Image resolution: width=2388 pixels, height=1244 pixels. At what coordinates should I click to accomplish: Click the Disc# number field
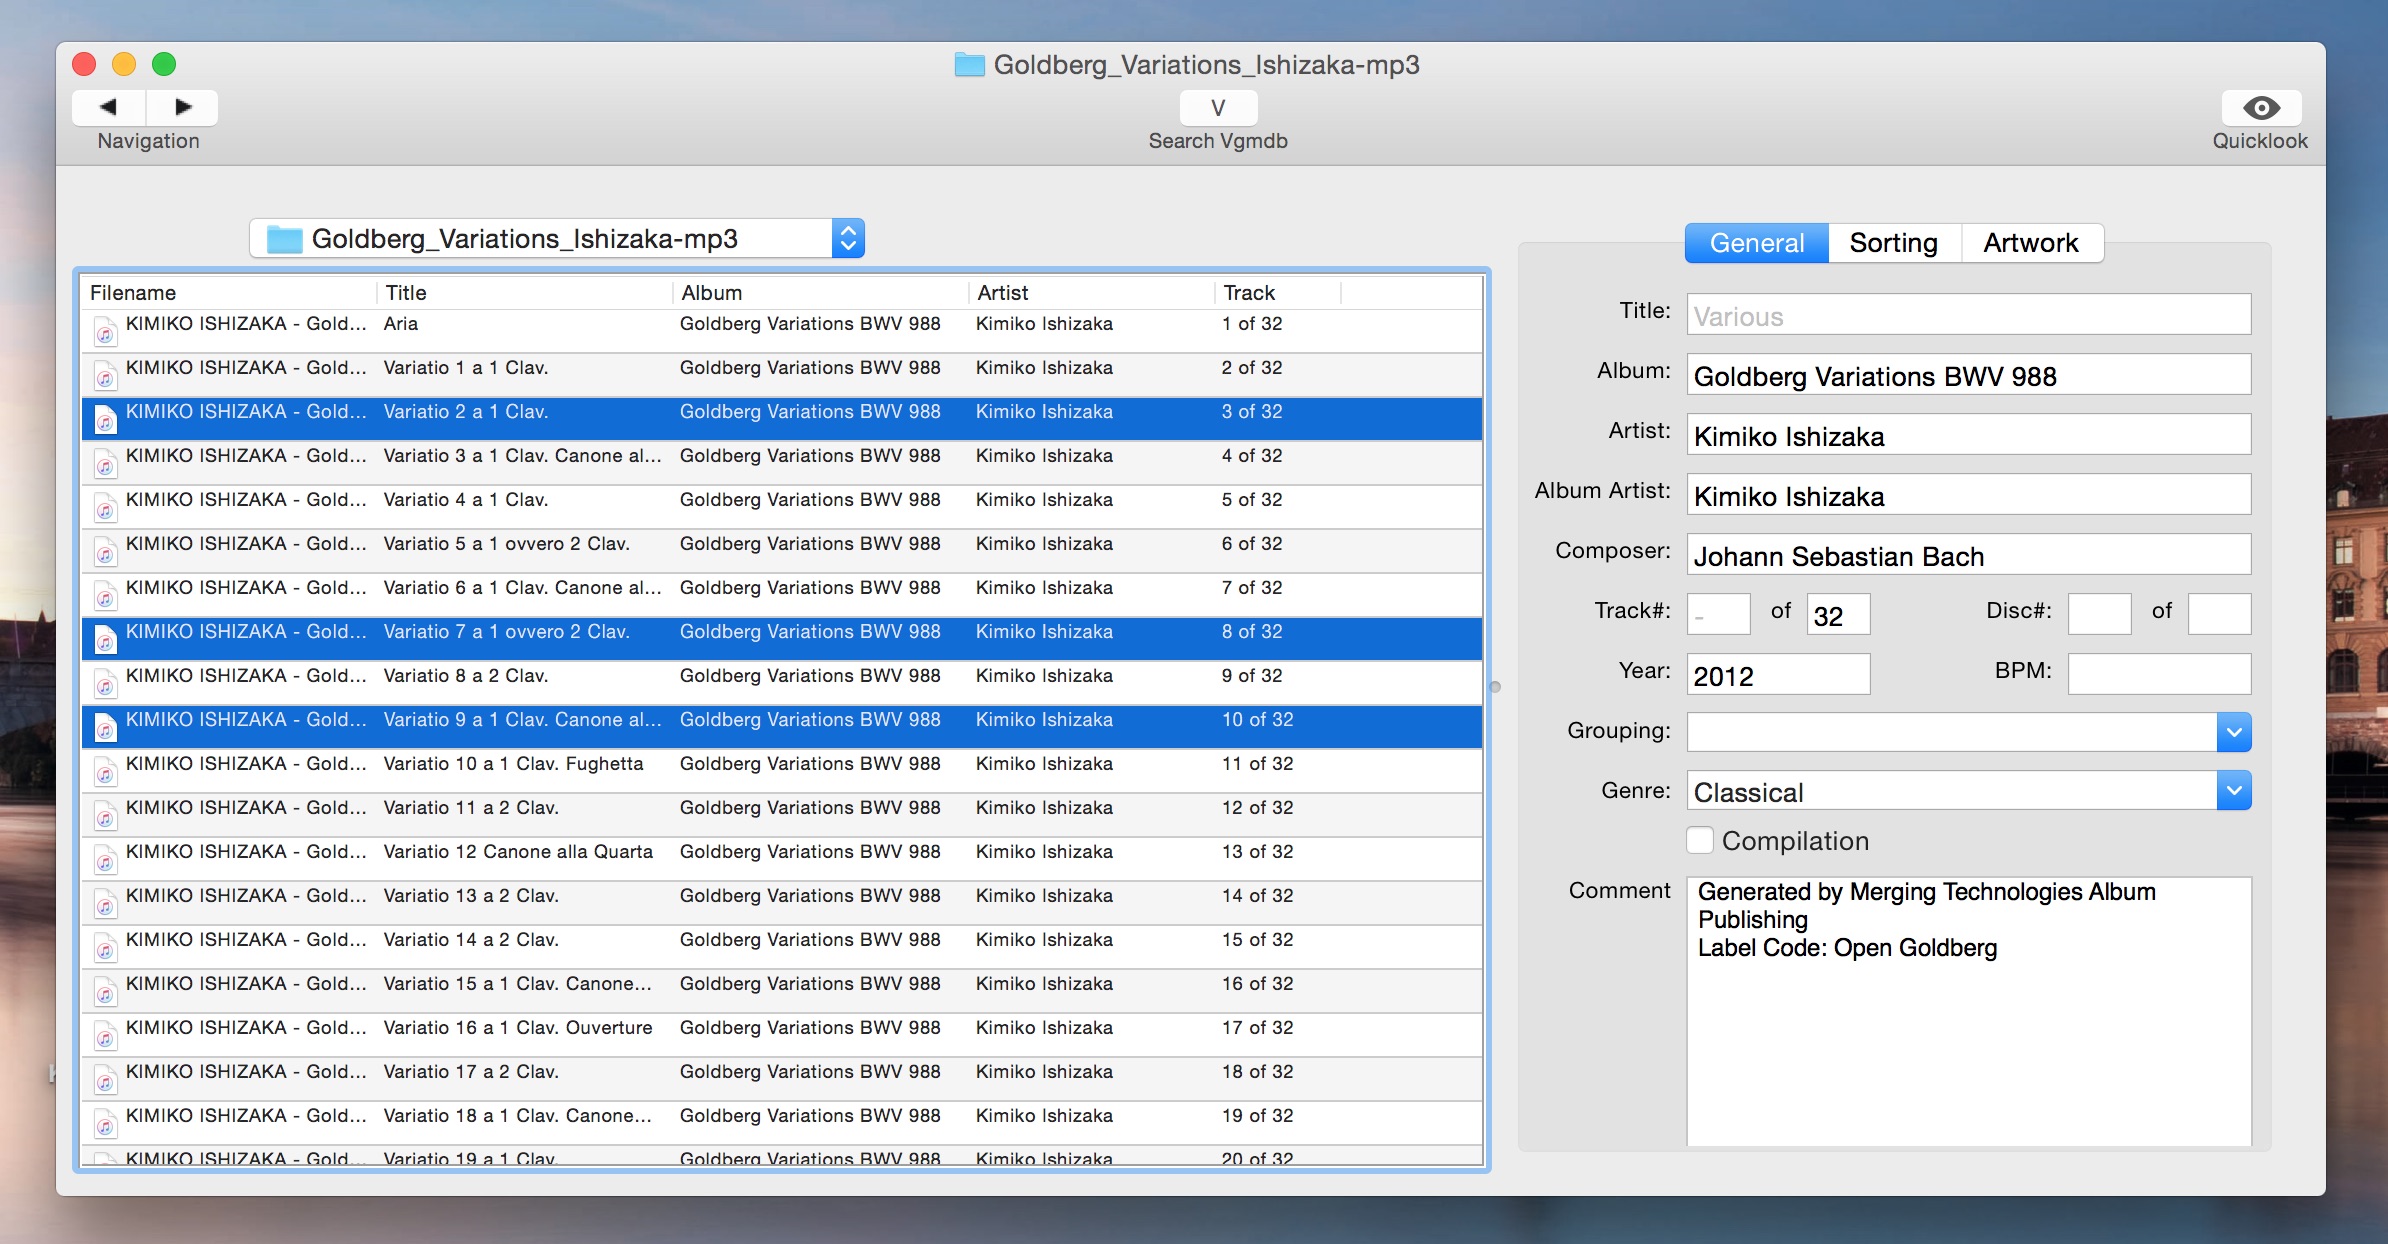(2099, 614)
